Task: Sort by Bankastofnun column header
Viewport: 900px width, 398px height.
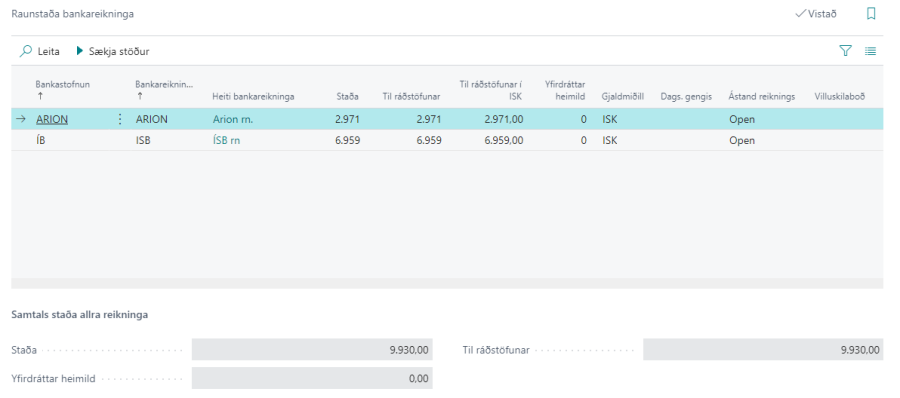Action: pos(63,84)
